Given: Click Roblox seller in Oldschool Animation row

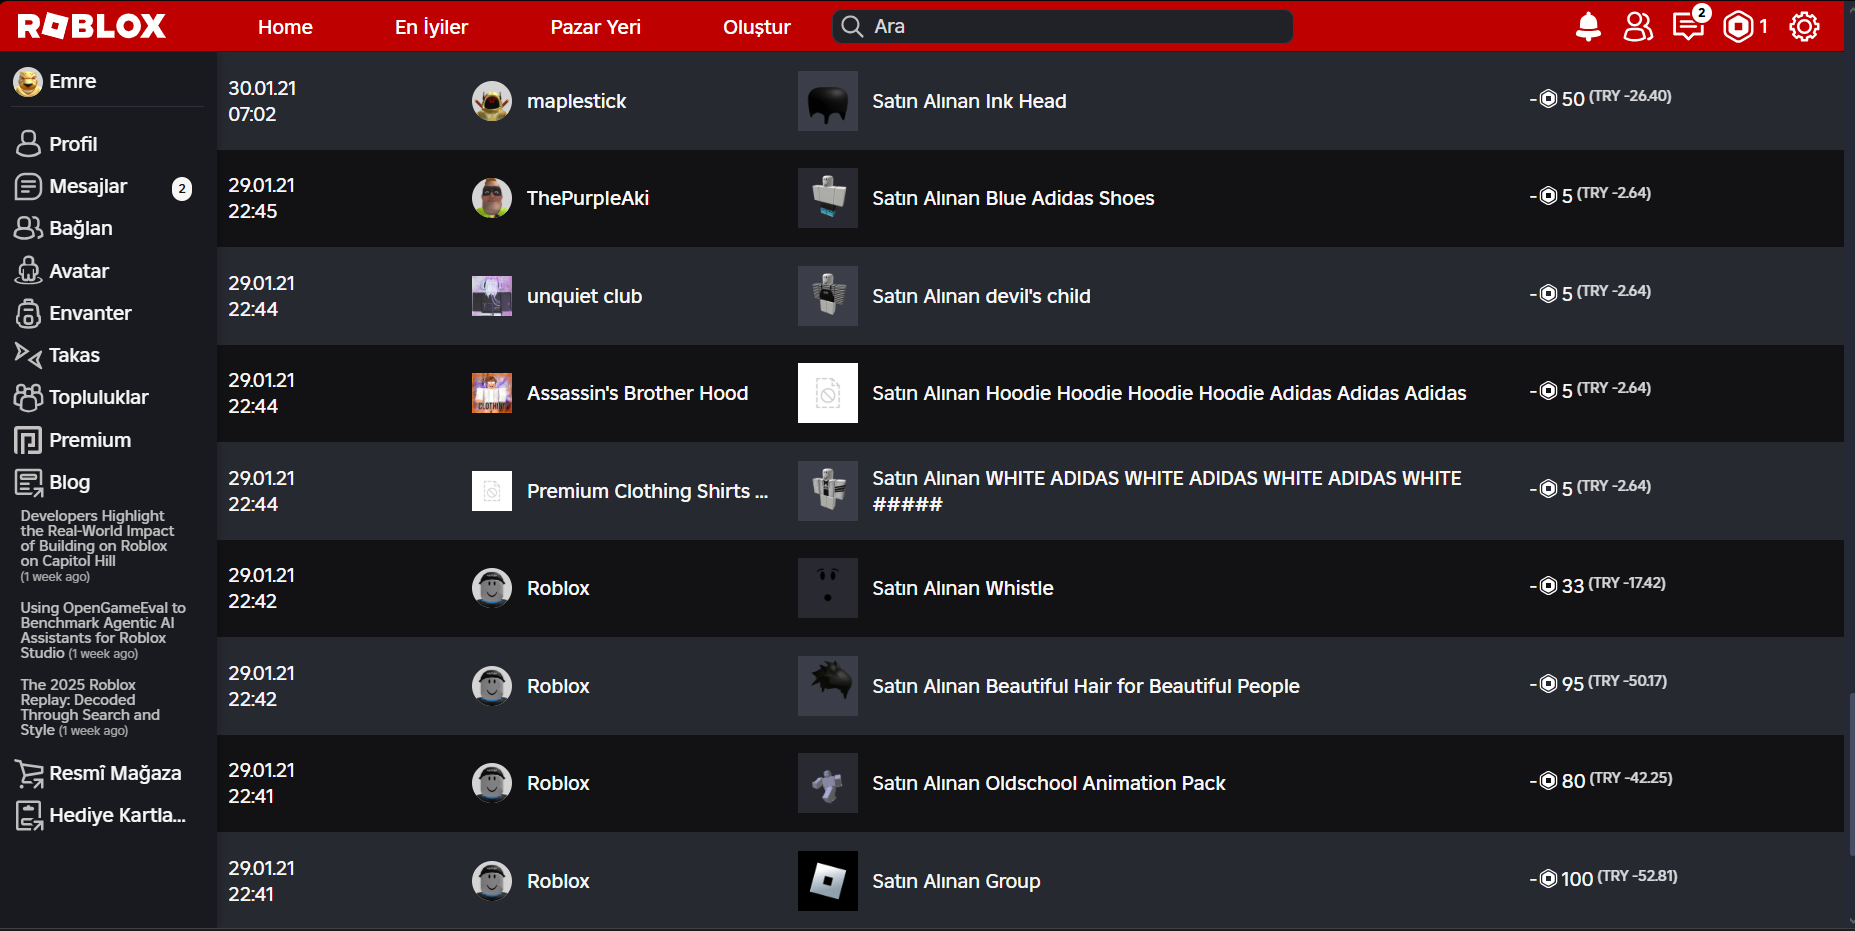Looking at the screenshot, I should (558, 783).
